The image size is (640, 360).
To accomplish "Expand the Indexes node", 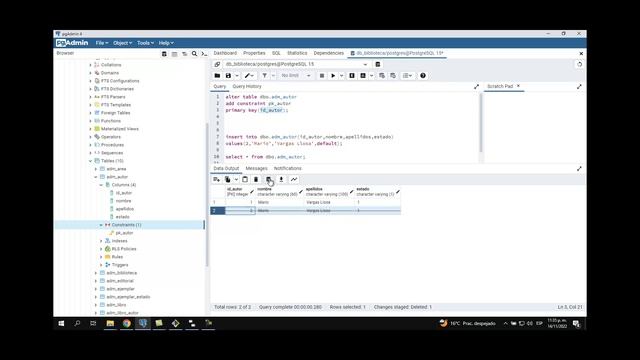I will [102, 241].
